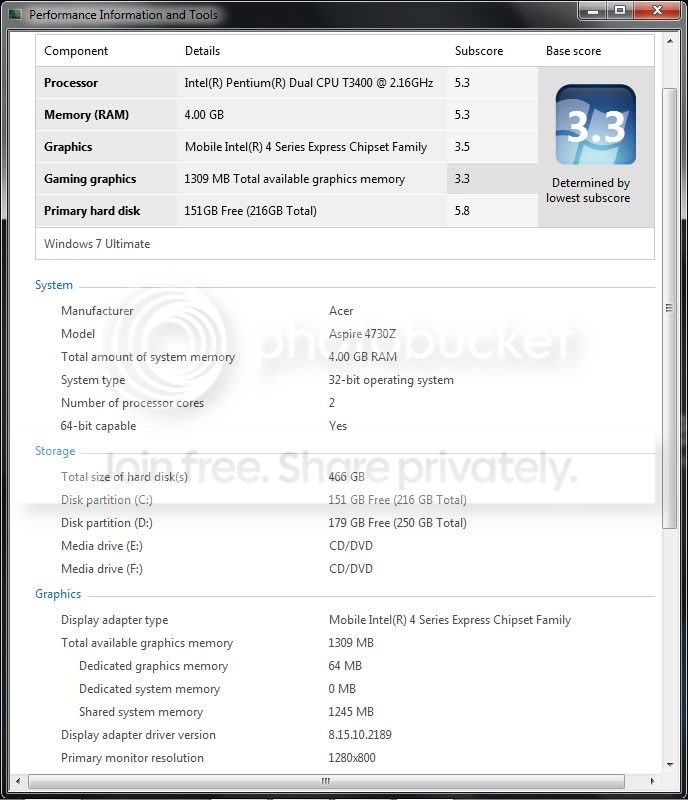Select the Details column header

tap(202, 51)
